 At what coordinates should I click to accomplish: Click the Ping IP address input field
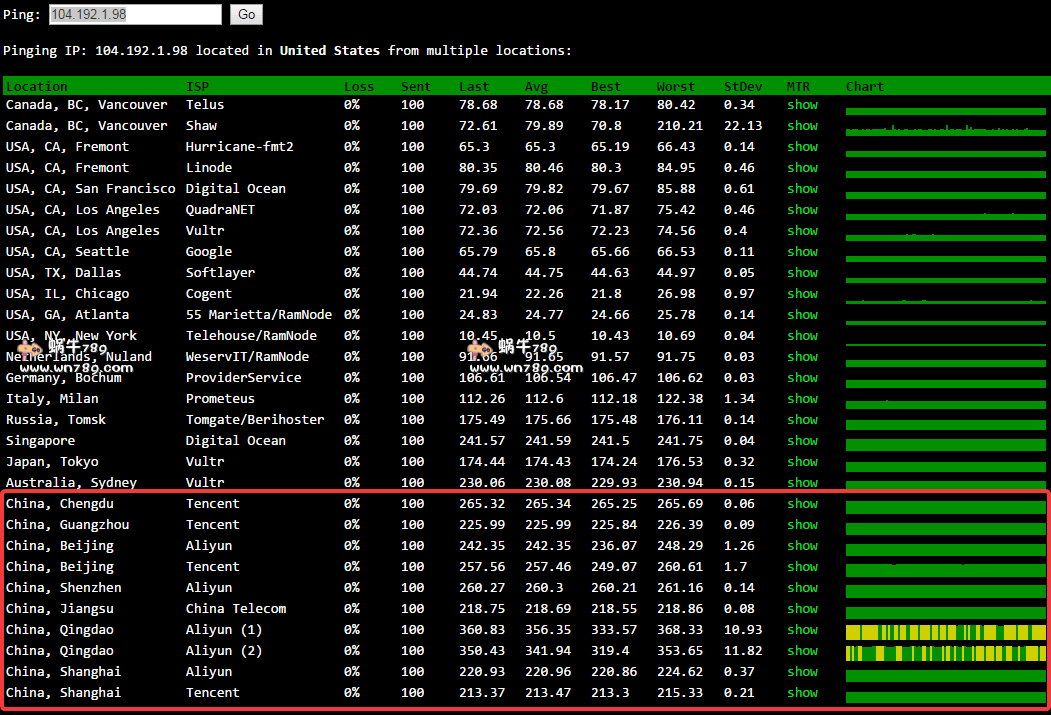(134, 15)
